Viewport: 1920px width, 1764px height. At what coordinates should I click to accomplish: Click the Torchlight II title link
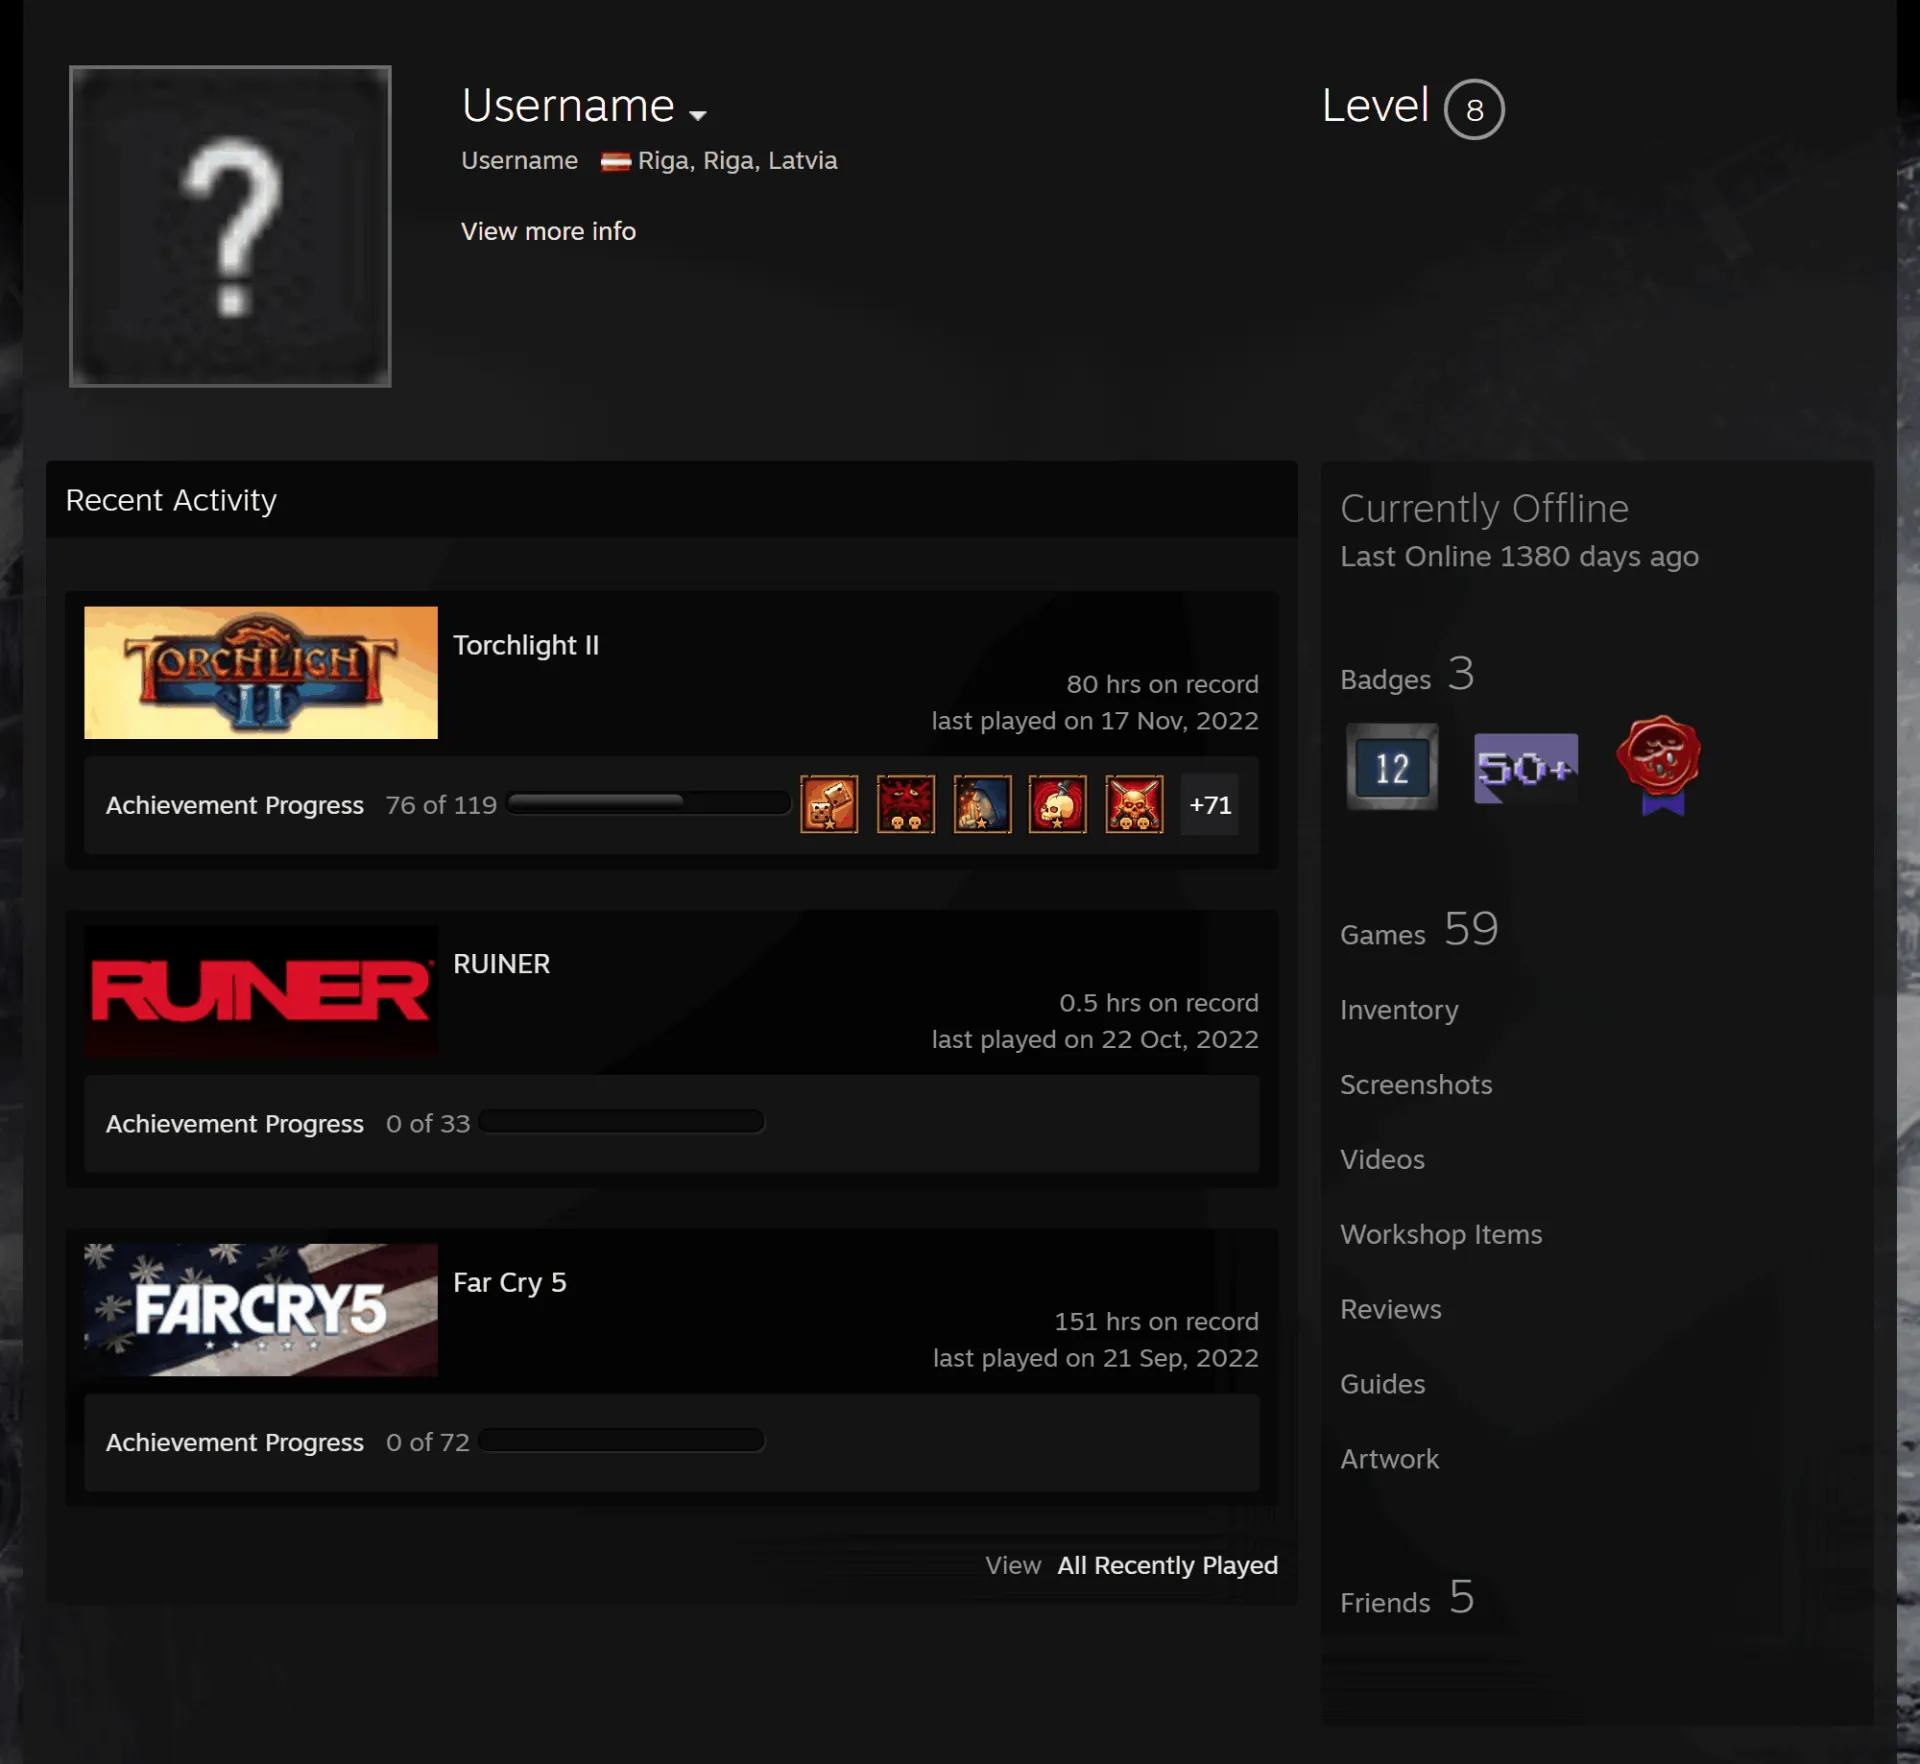click(x=526, y=645)
